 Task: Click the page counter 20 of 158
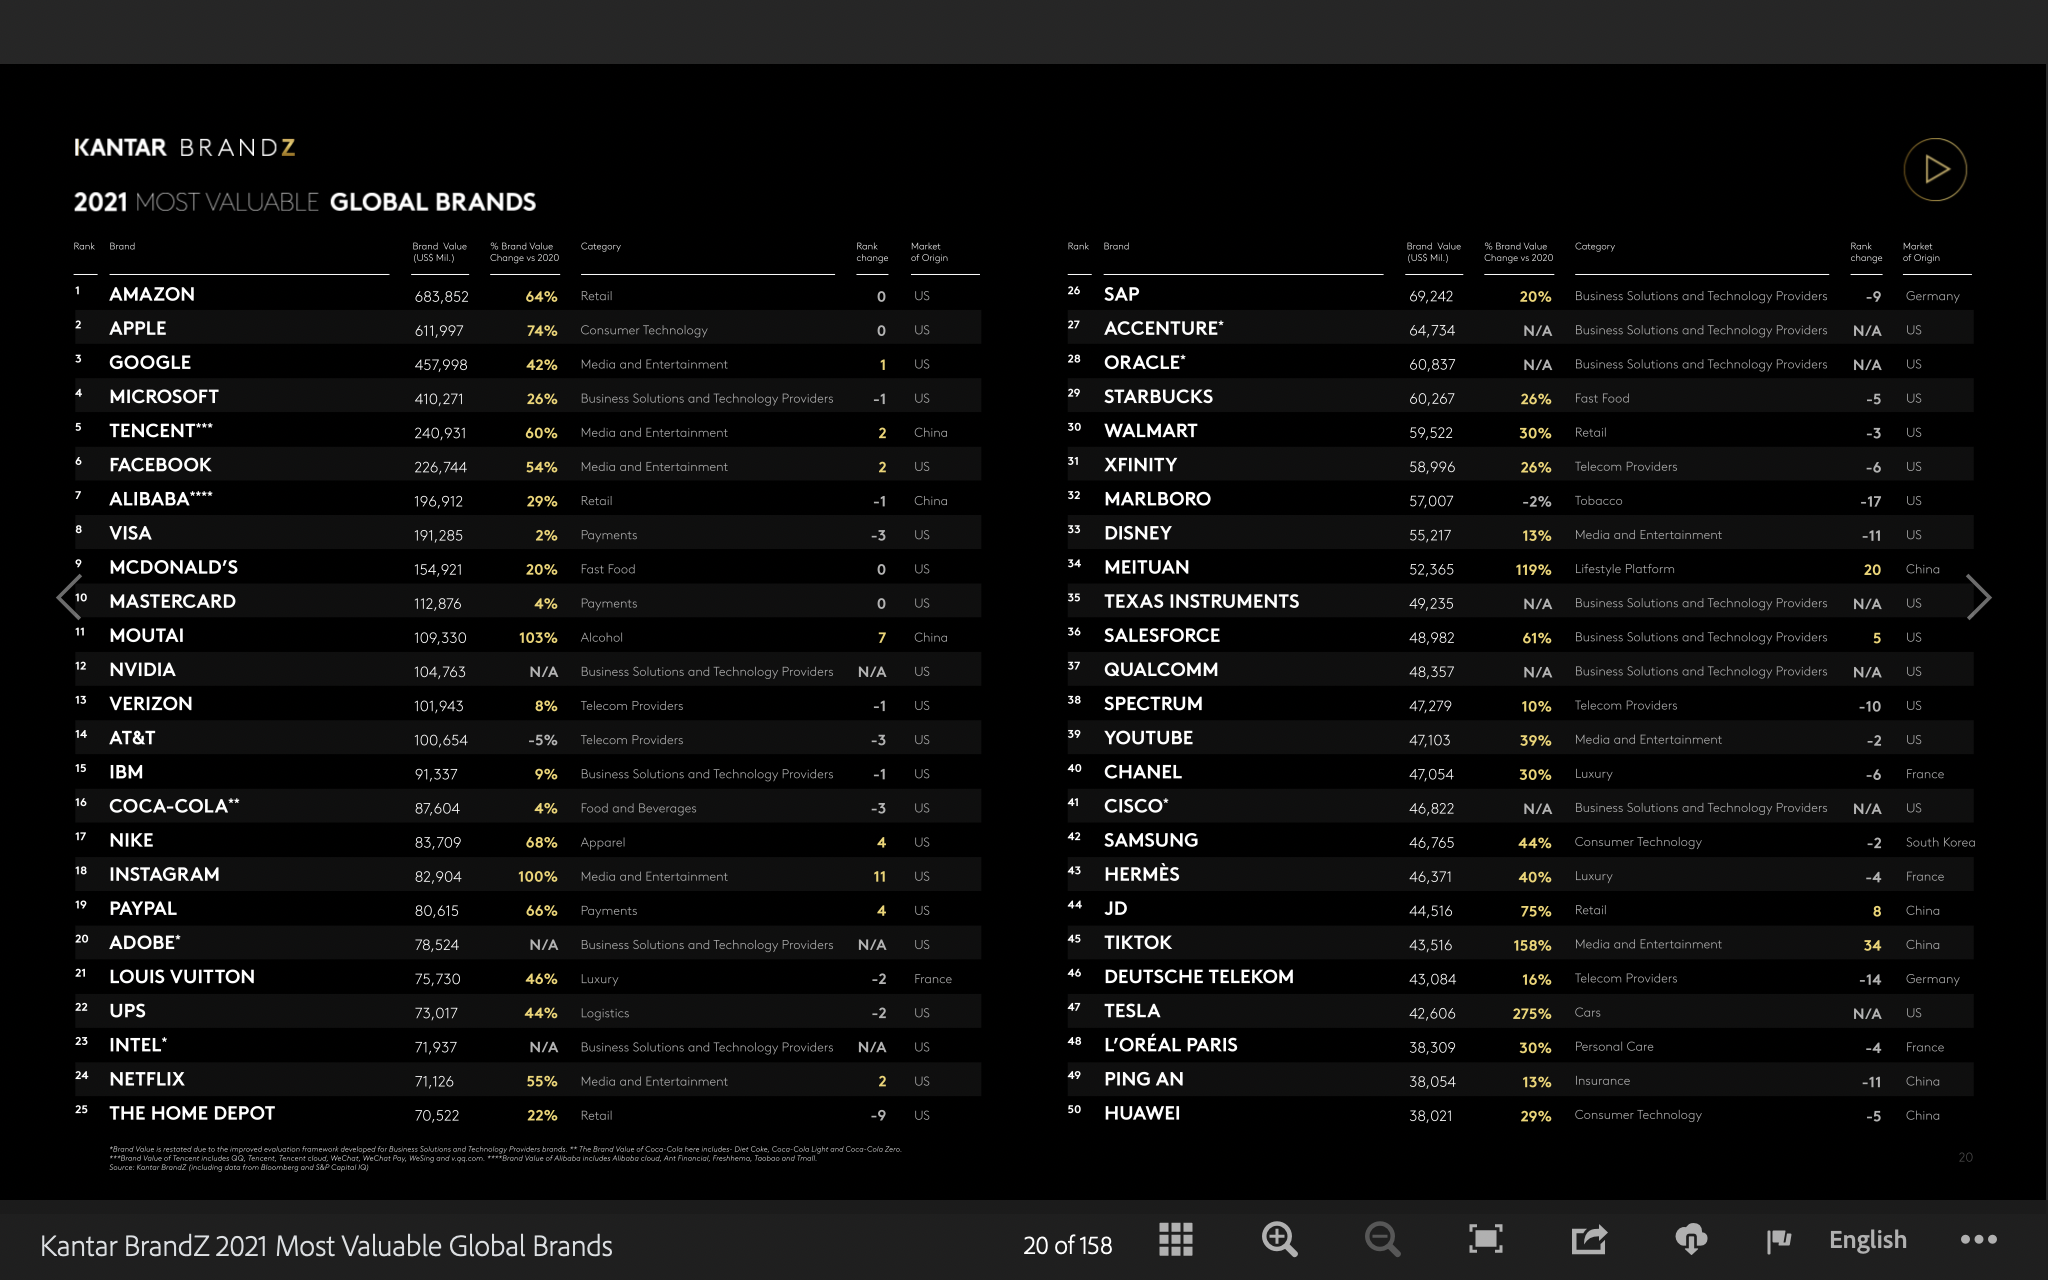pos(1067,1245)
